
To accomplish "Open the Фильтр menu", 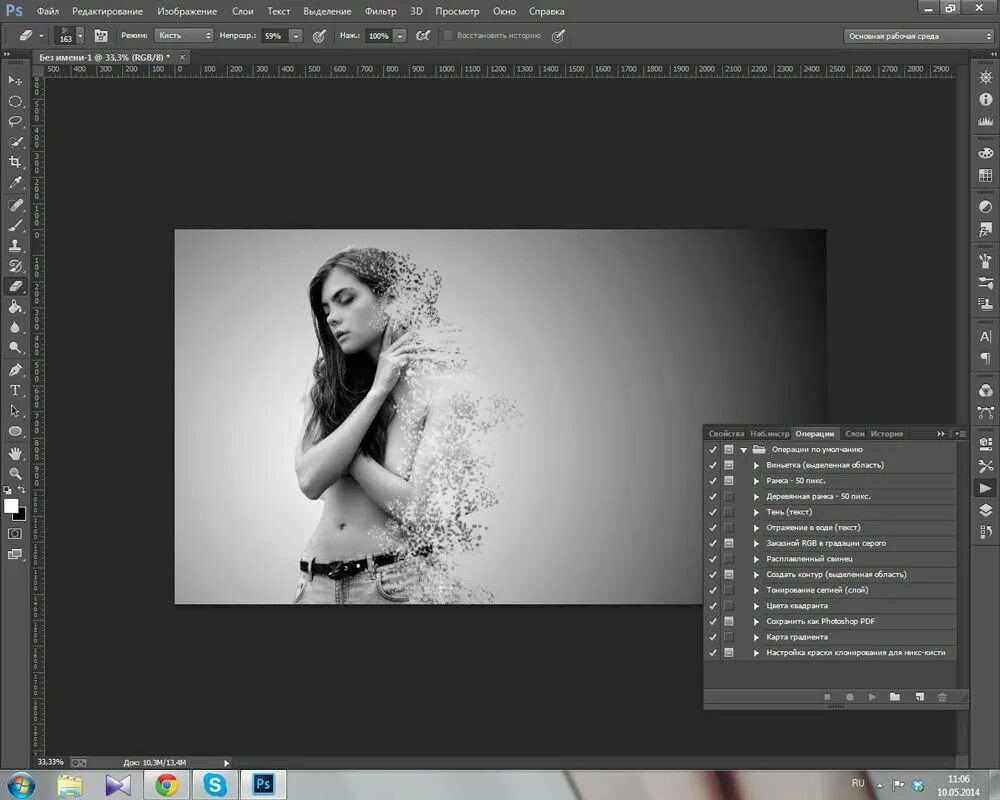I will click(380, 11).
